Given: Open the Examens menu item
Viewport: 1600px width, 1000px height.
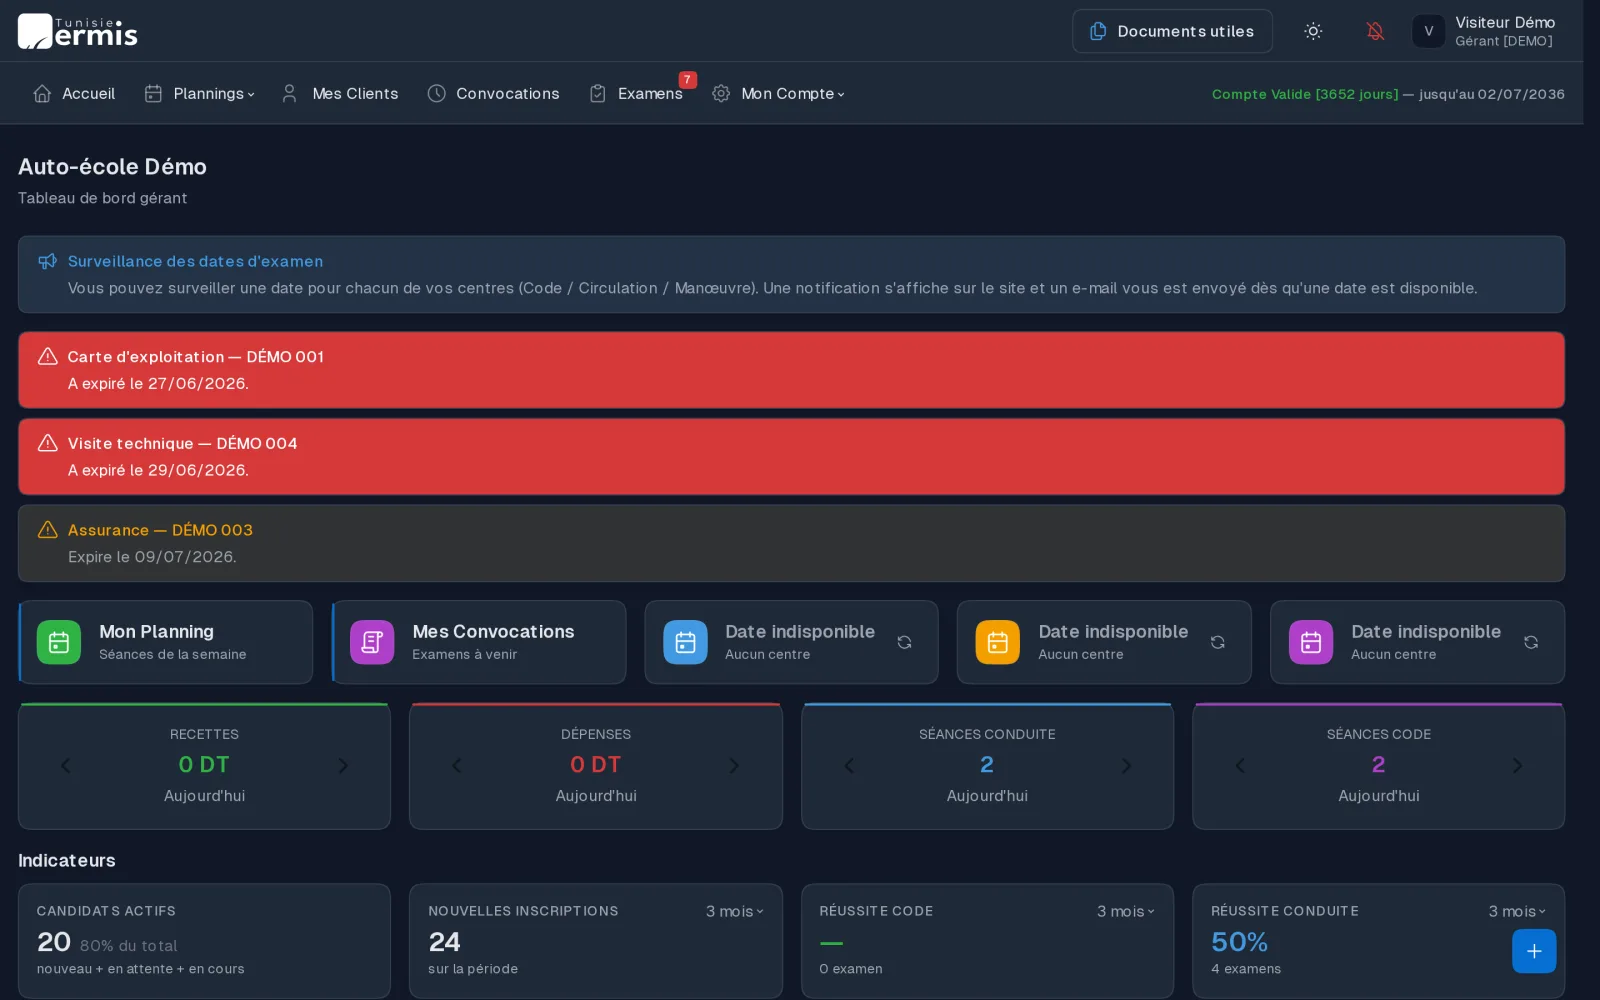Looking at the screenshot, I should 636,93.
